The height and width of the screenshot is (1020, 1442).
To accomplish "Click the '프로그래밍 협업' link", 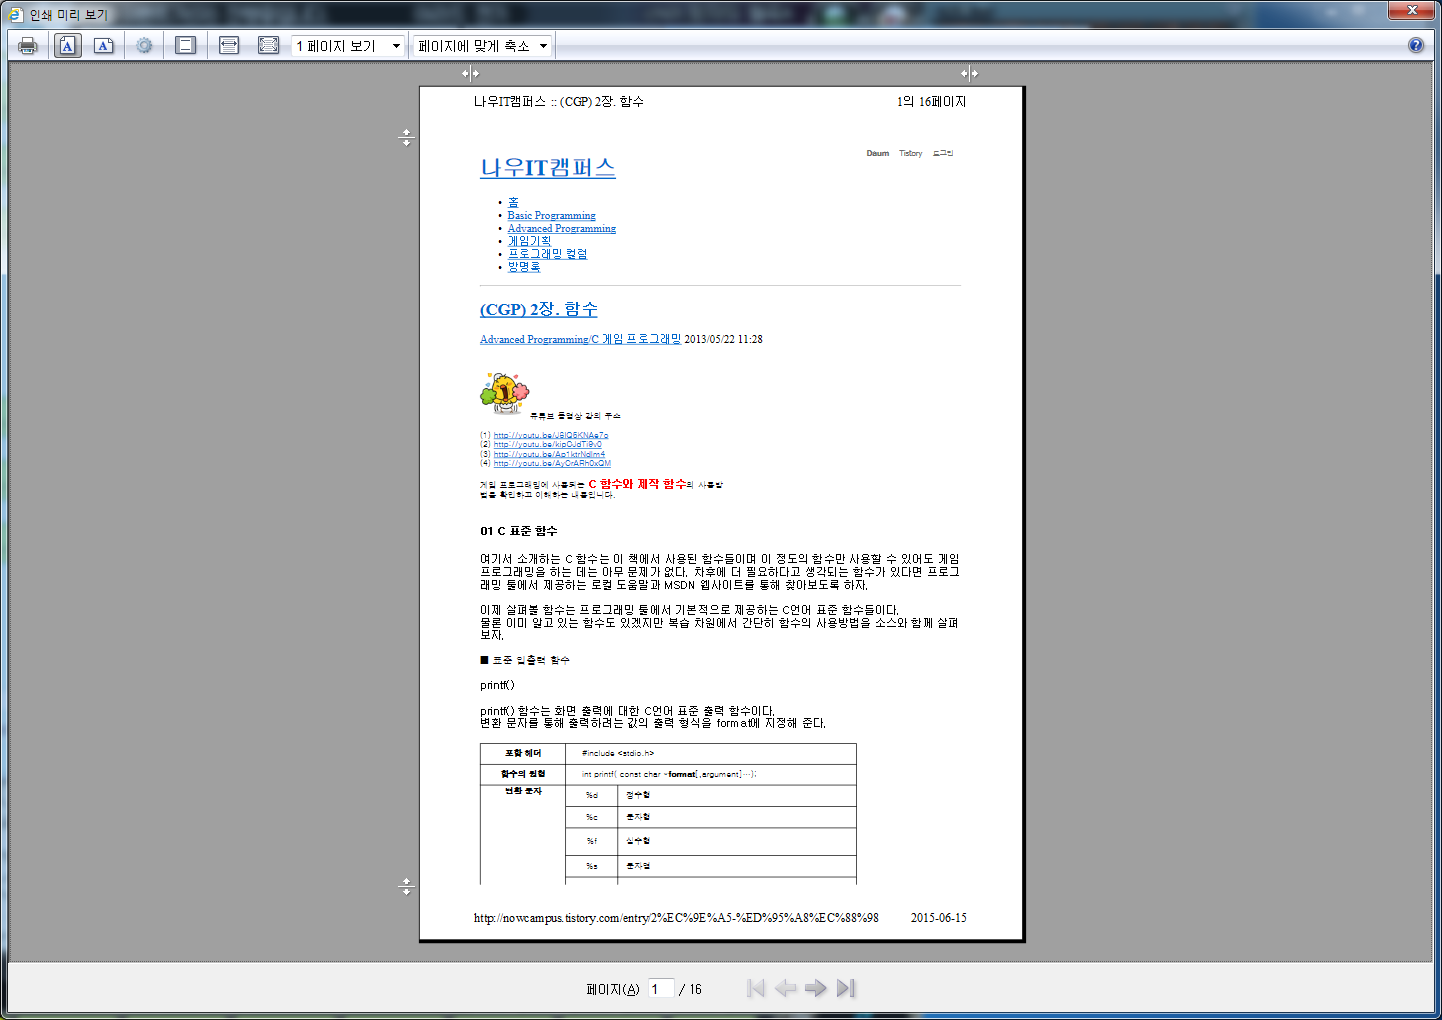I will 547,254.
